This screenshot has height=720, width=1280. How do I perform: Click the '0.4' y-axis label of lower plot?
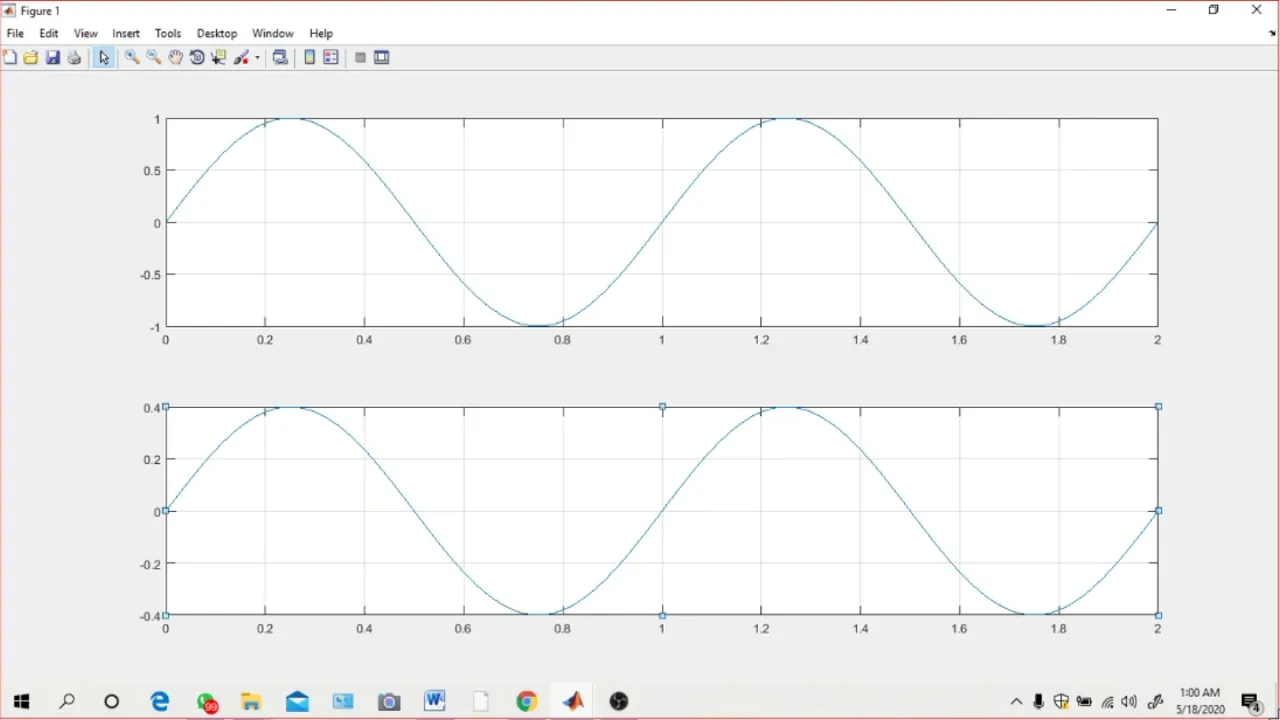click(151, 408)
